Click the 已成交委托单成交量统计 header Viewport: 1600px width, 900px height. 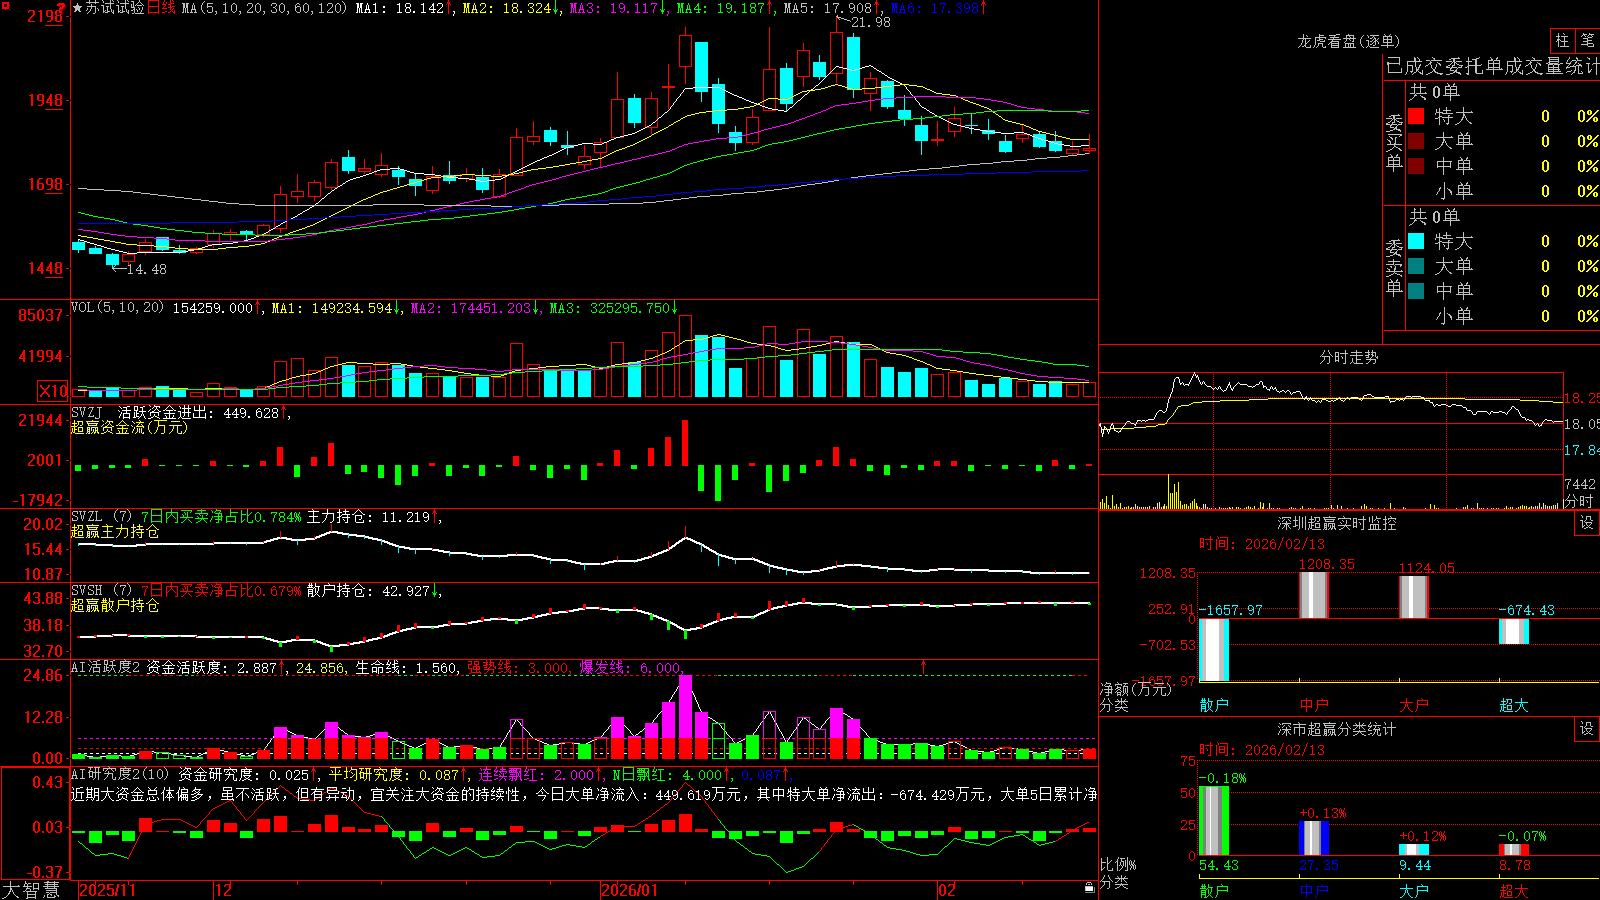(1492, 66)
